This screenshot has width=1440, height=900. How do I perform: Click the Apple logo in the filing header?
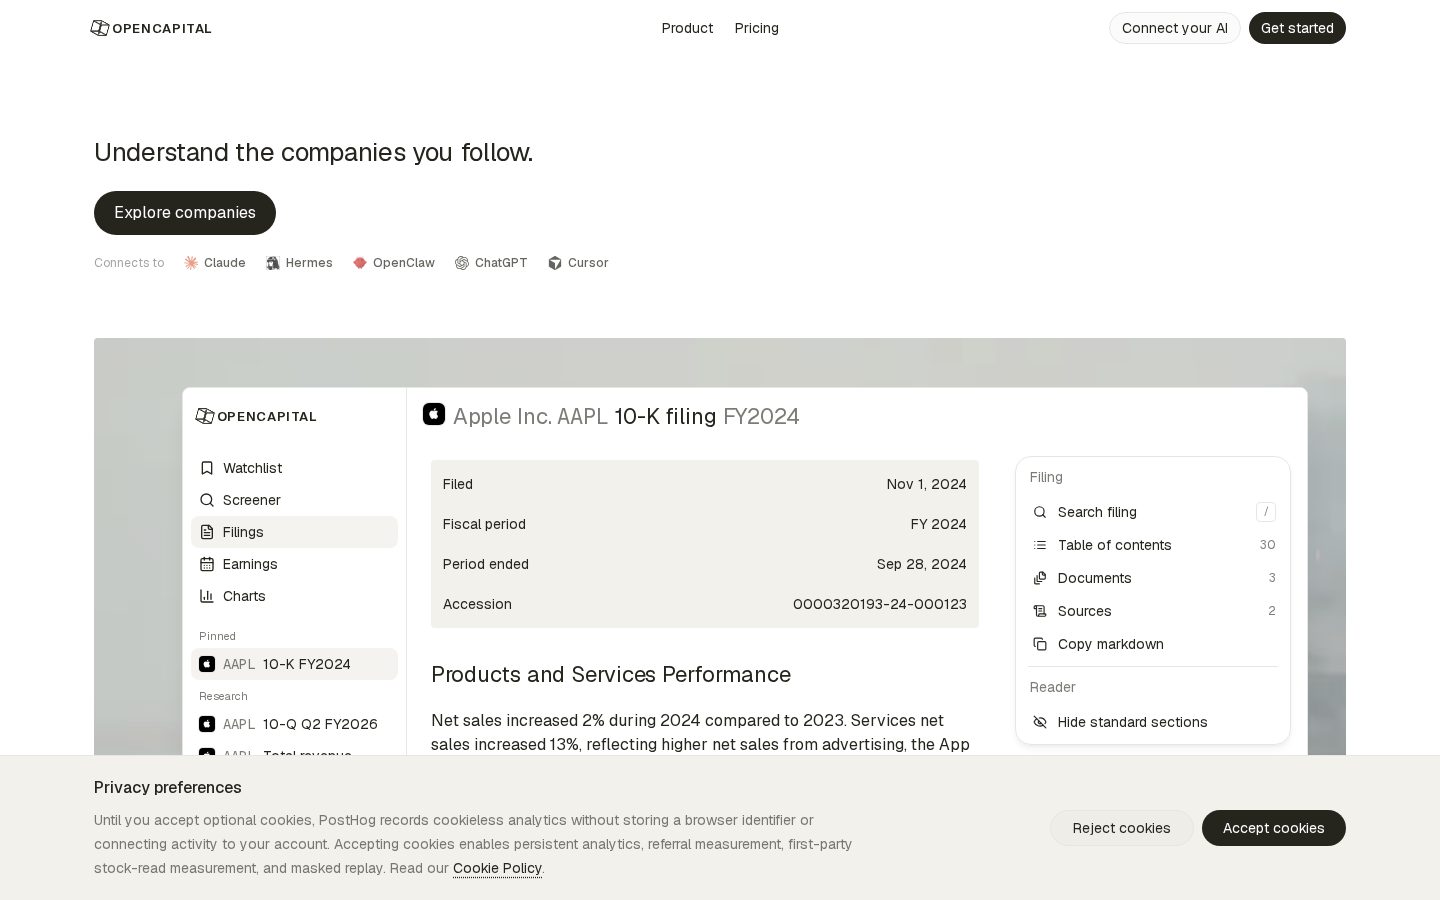(x=434, y=414)
